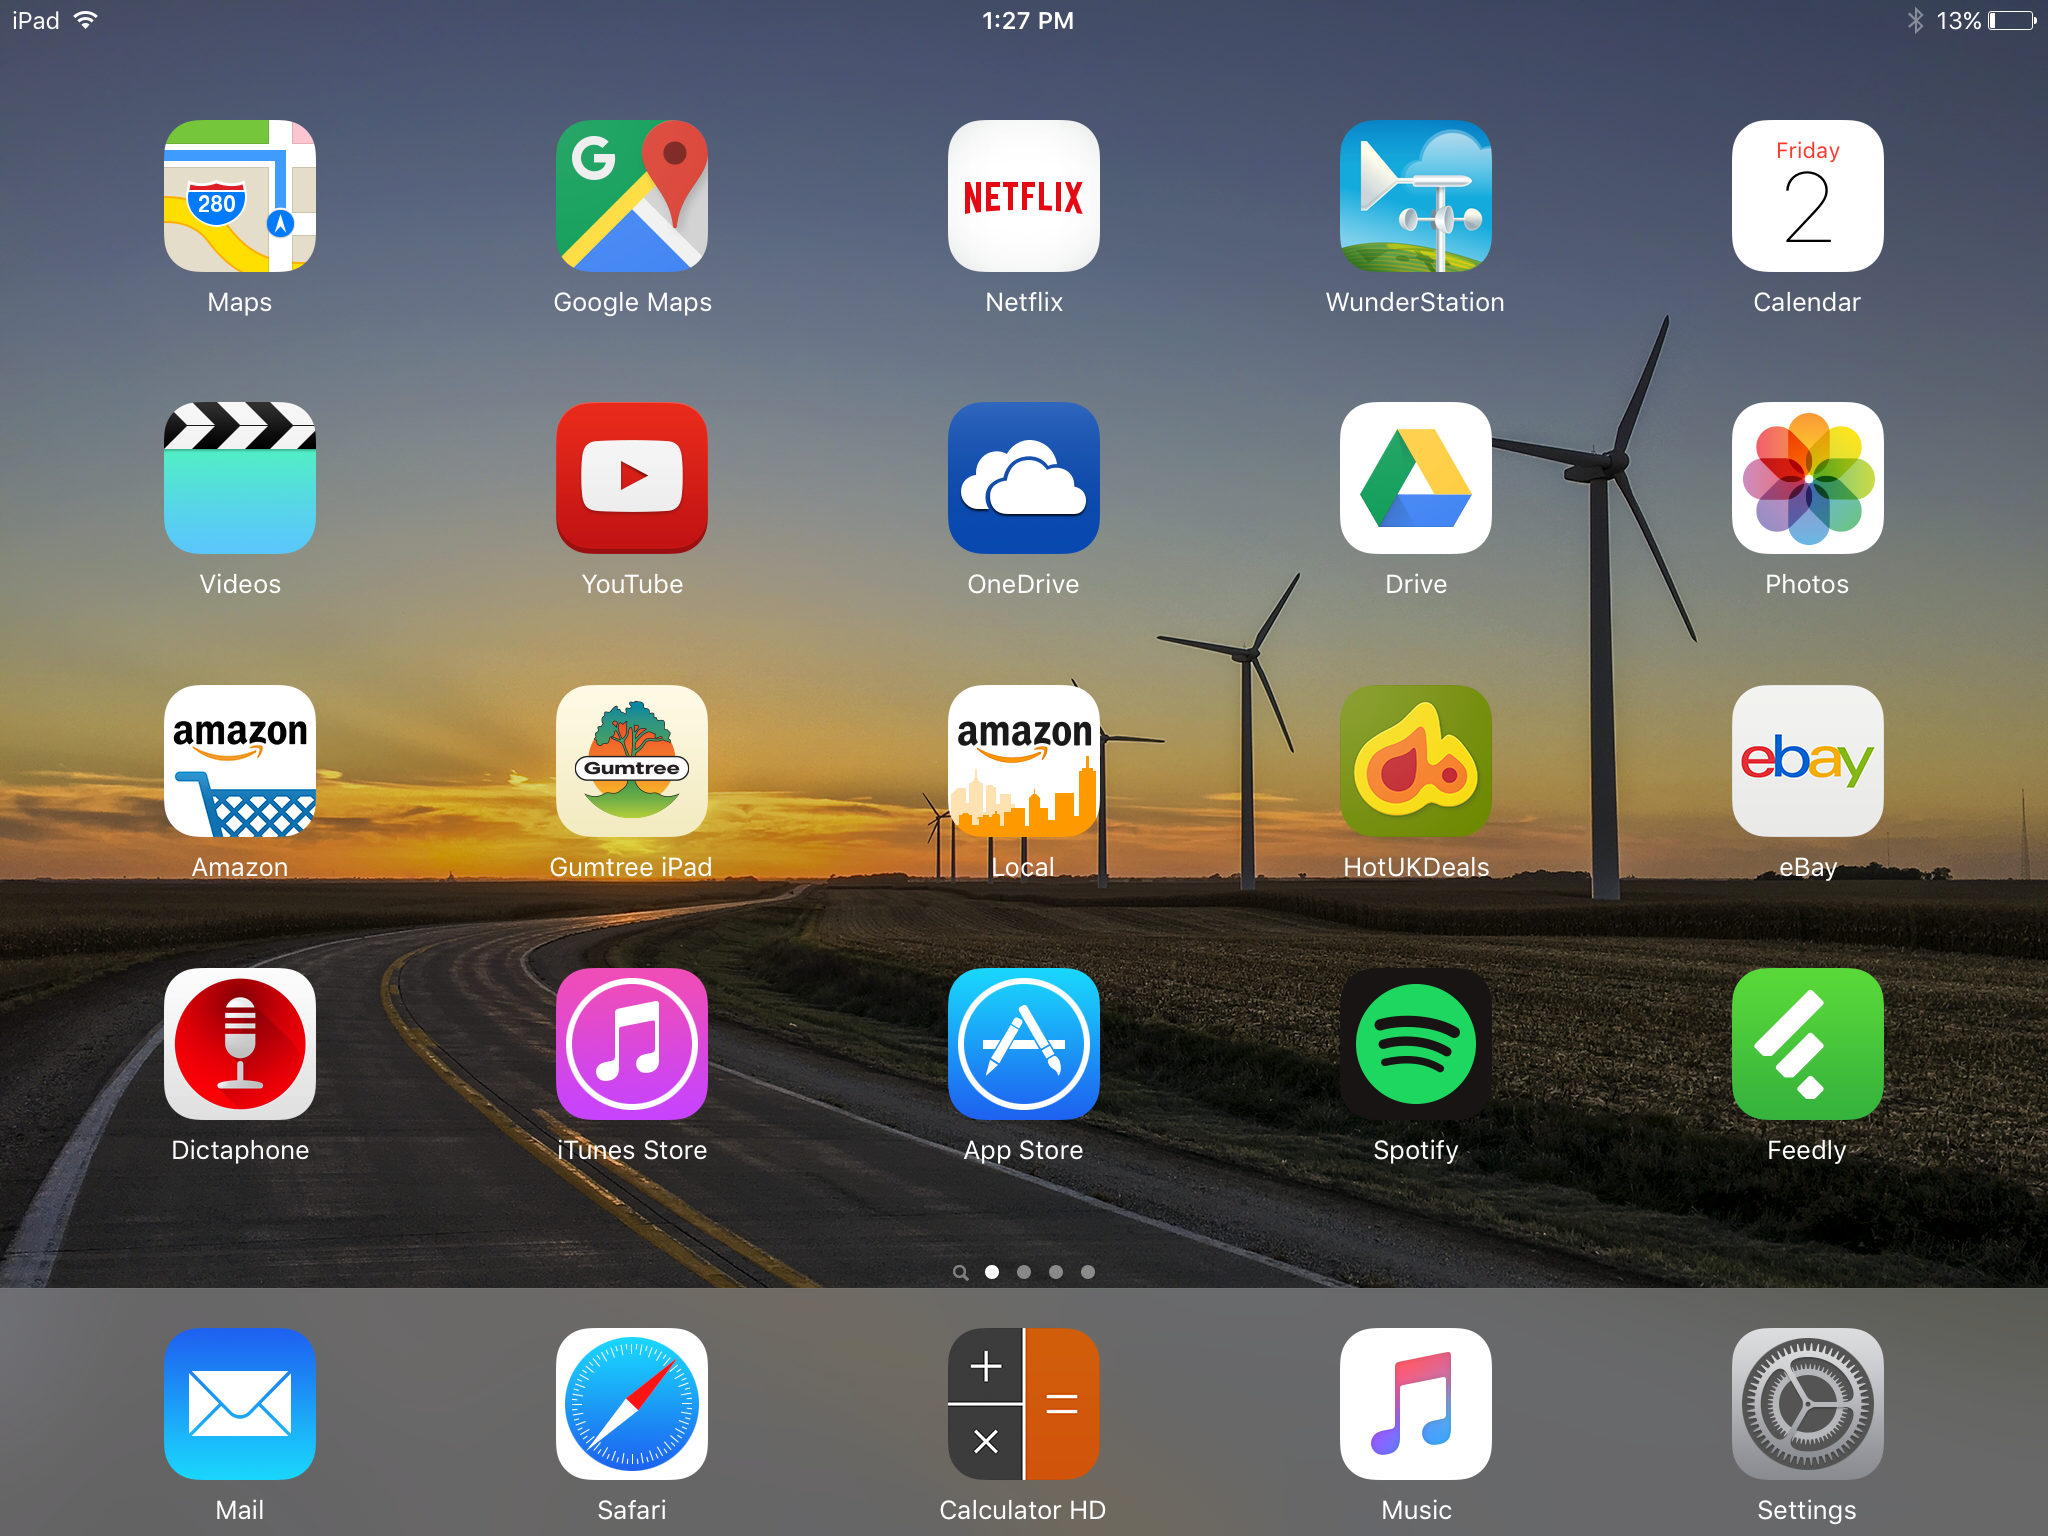
Task: Launch Google Drive
Action: coord(1416,478)
